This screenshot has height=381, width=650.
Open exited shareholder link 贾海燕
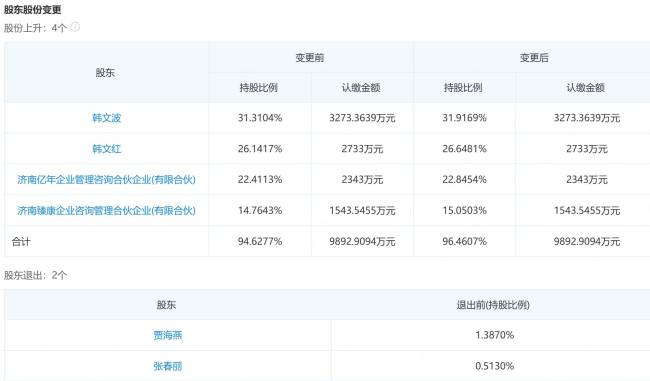[x=168, y=335]
